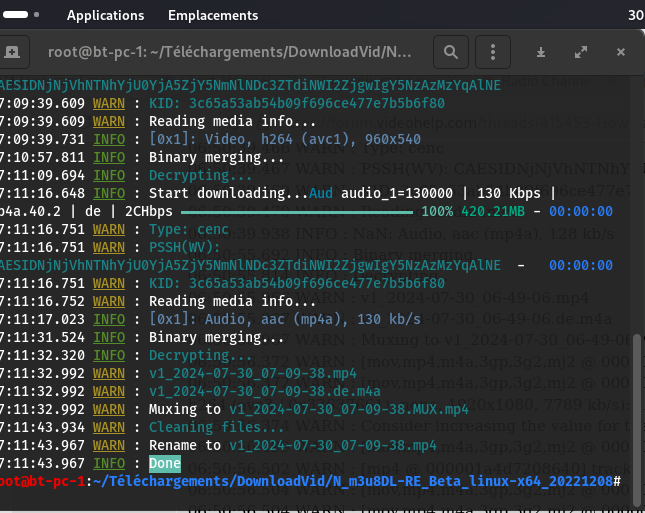Open the Applications menu
This screenshot has width=645, height=513.
coord(105,15)
